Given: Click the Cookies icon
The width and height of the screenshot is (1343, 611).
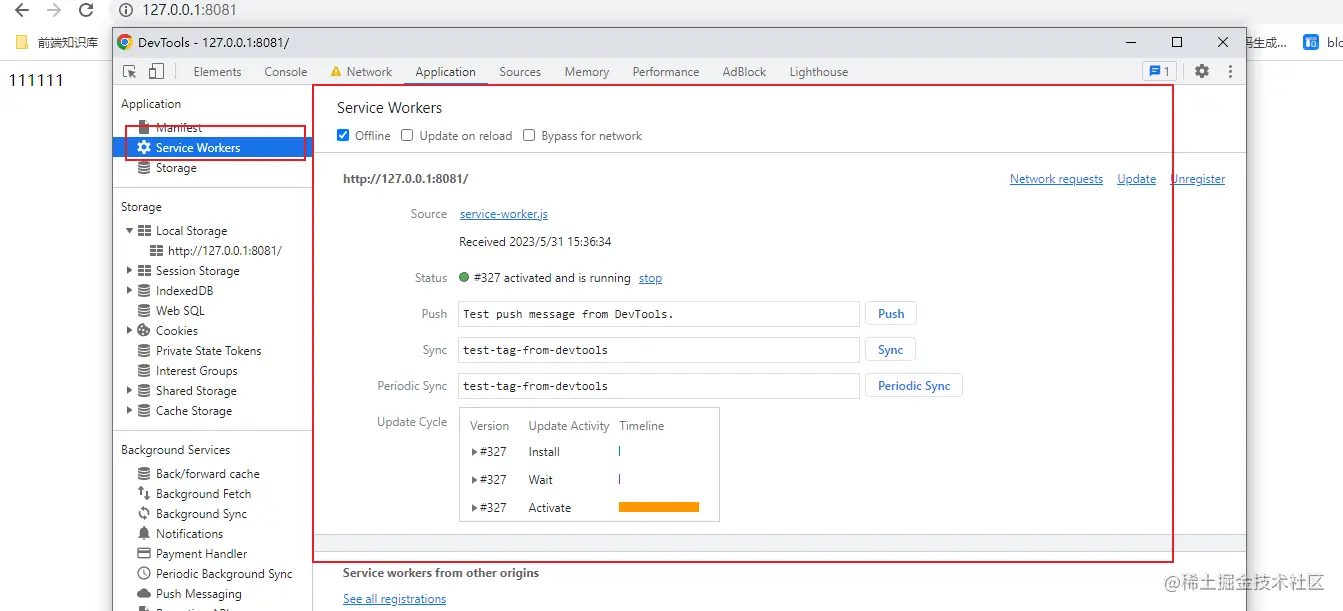Looking at the screenshot, I should point(144,330).
